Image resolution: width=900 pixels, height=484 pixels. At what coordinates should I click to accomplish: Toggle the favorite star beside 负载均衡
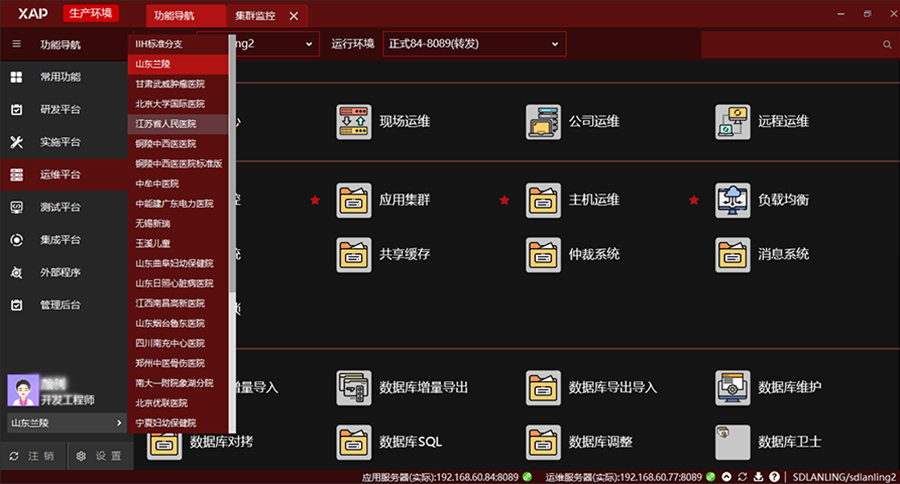pyautogui.click(x=693, y=200)
